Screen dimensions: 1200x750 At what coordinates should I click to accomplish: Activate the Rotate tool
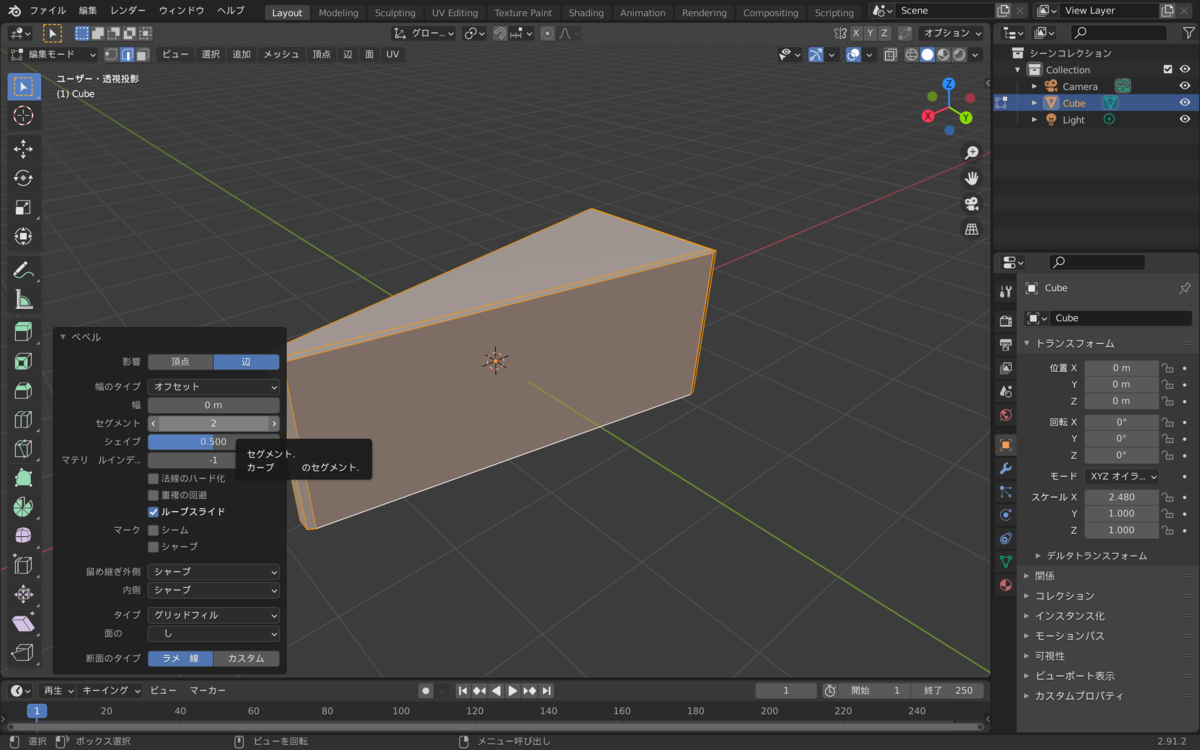click(x=23, y=178)
